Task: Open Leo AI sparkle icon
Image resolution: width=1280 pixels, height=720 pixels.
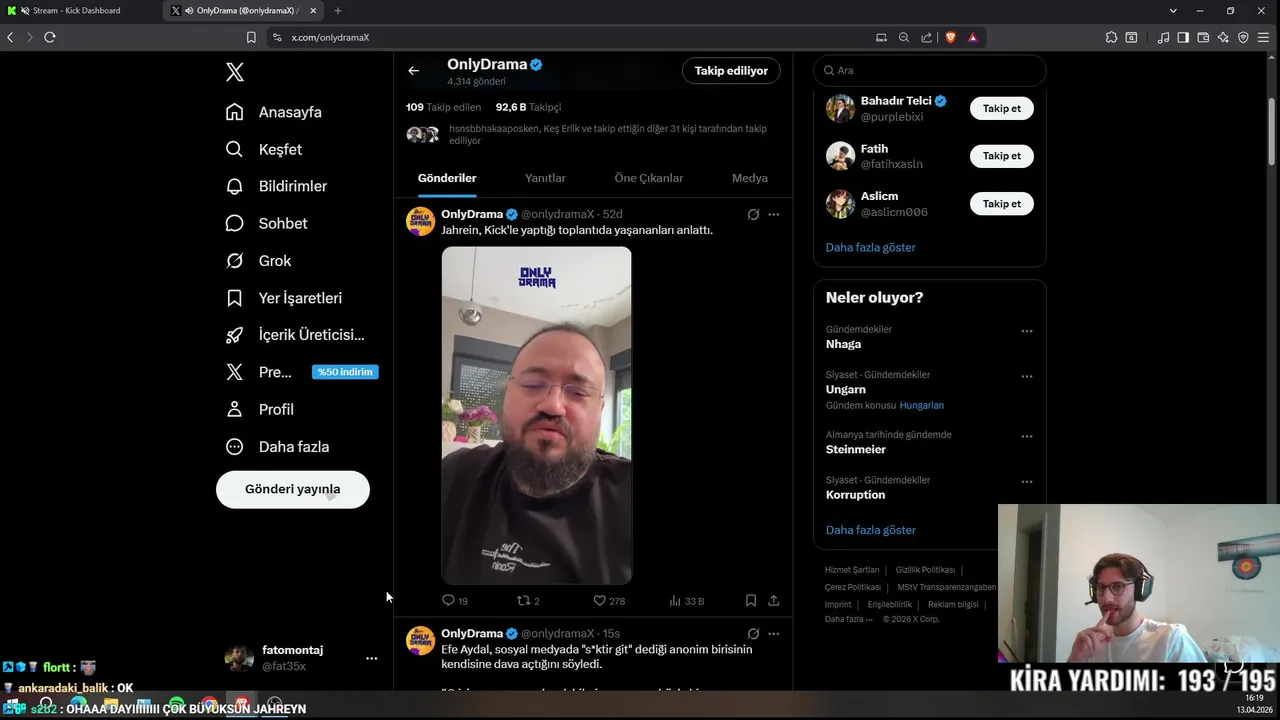Action: pyautogui.click(x=1223, y=37)
